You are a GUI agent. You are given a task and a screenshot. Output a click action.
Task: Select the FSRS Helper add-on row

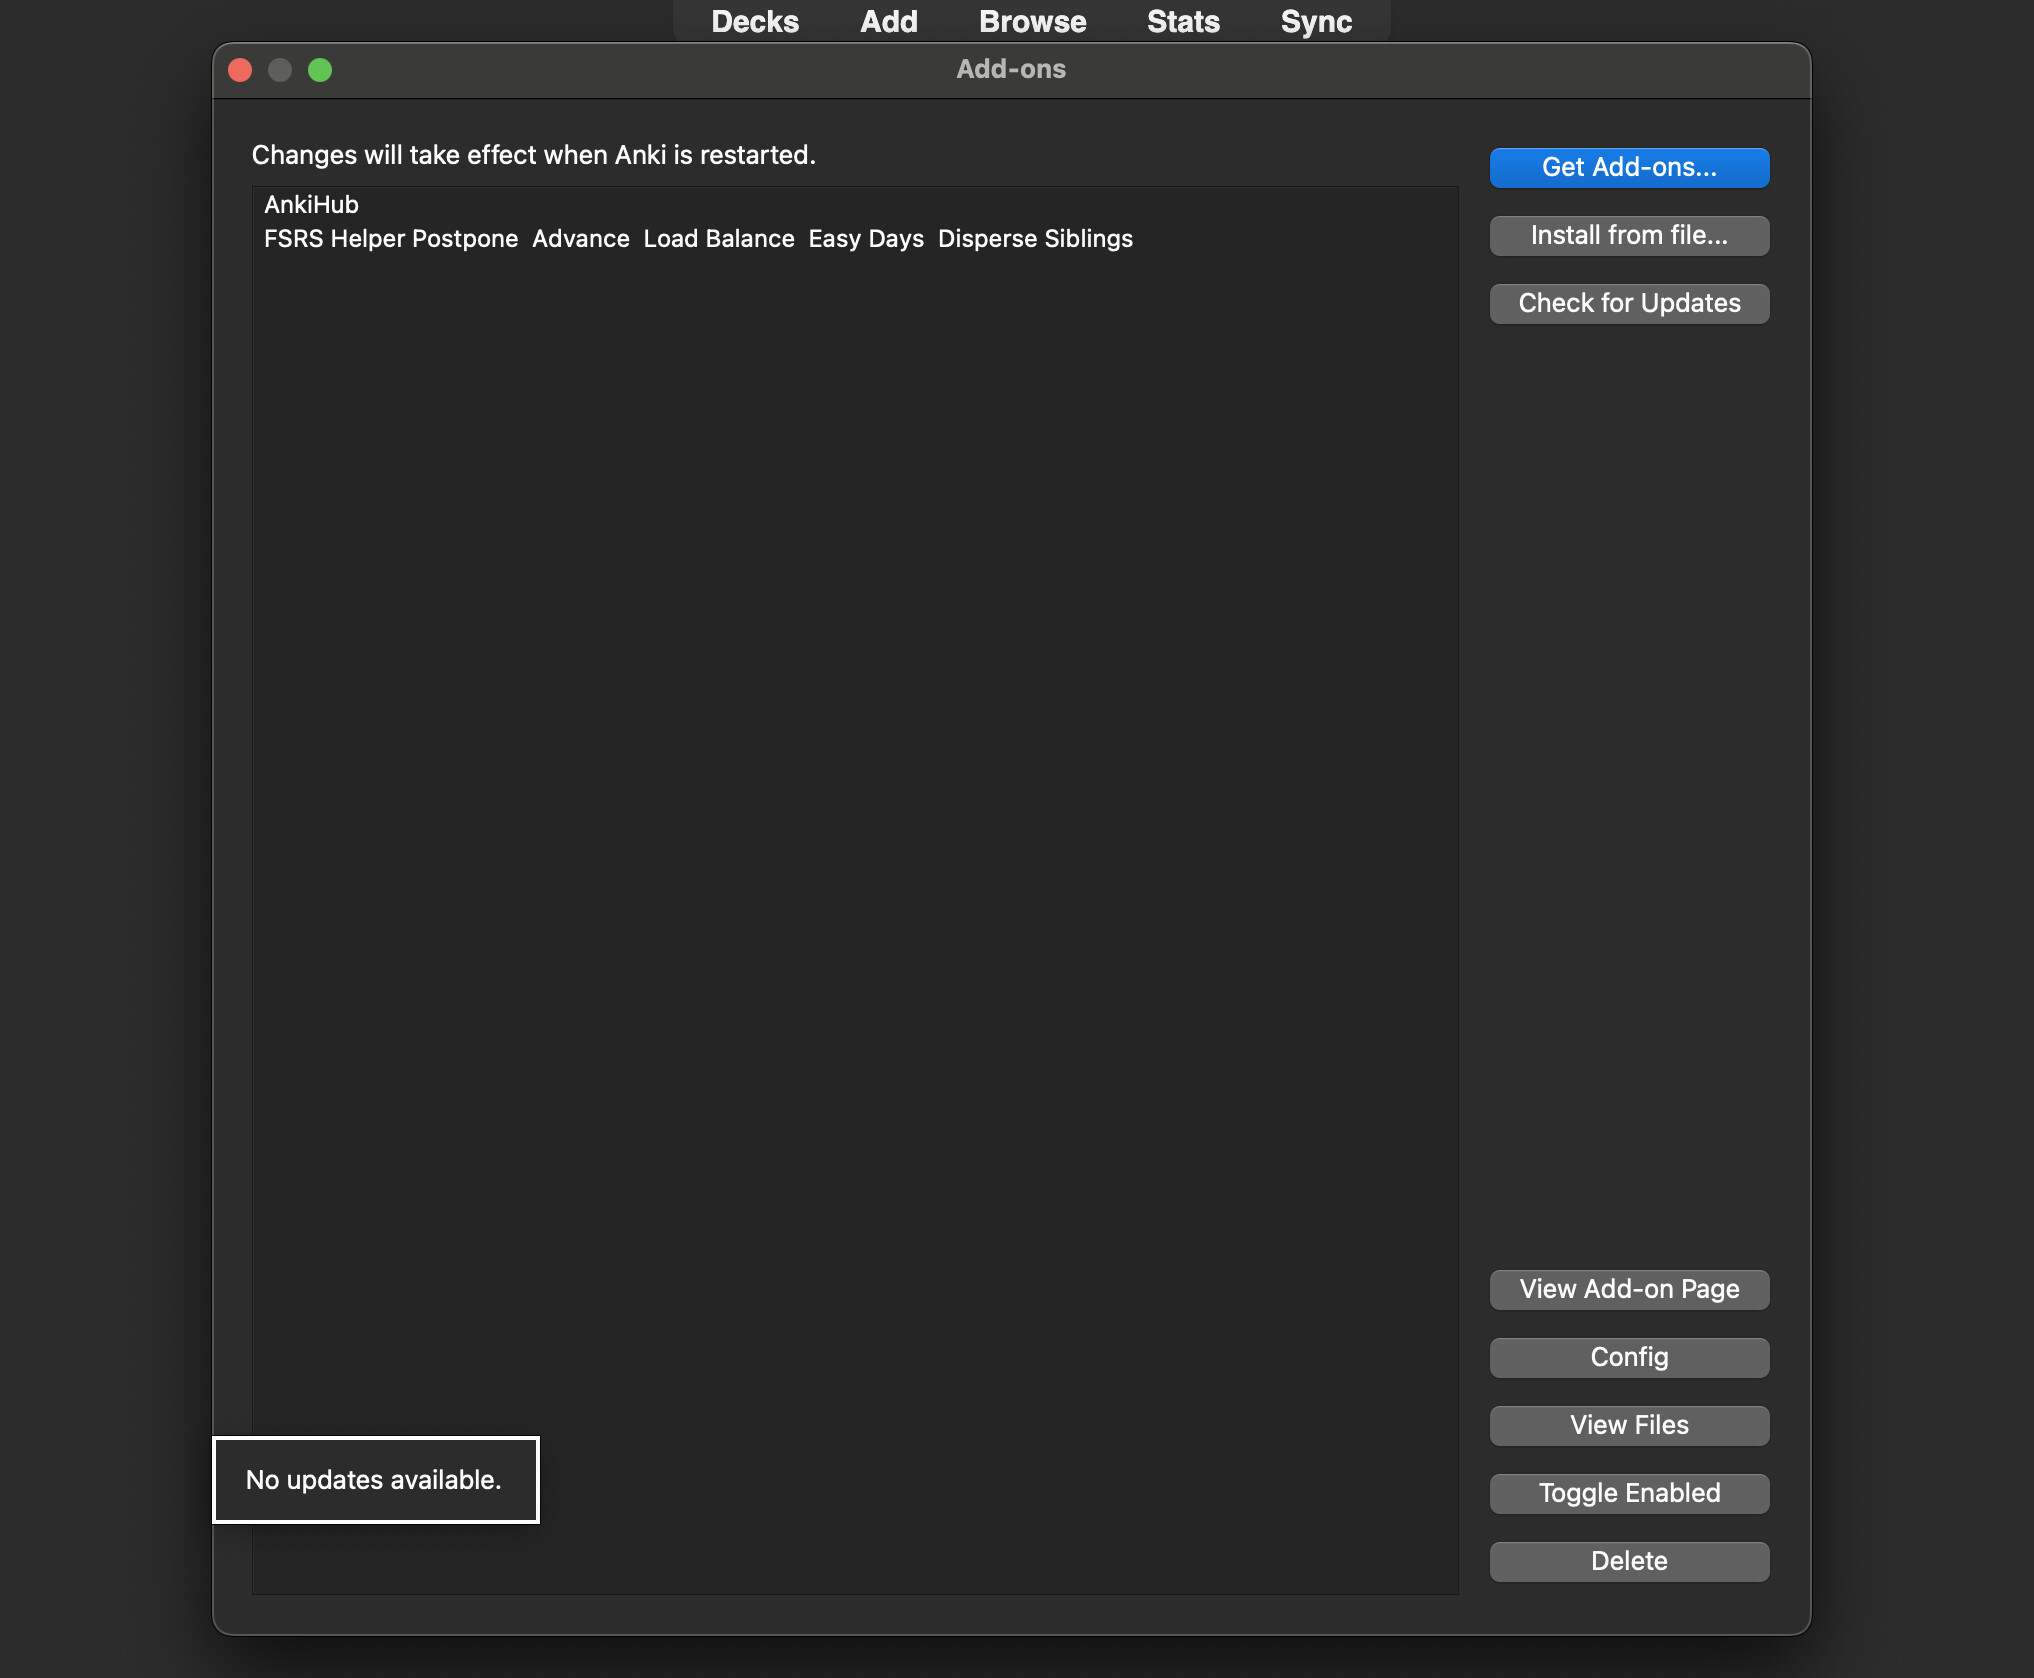855,238
